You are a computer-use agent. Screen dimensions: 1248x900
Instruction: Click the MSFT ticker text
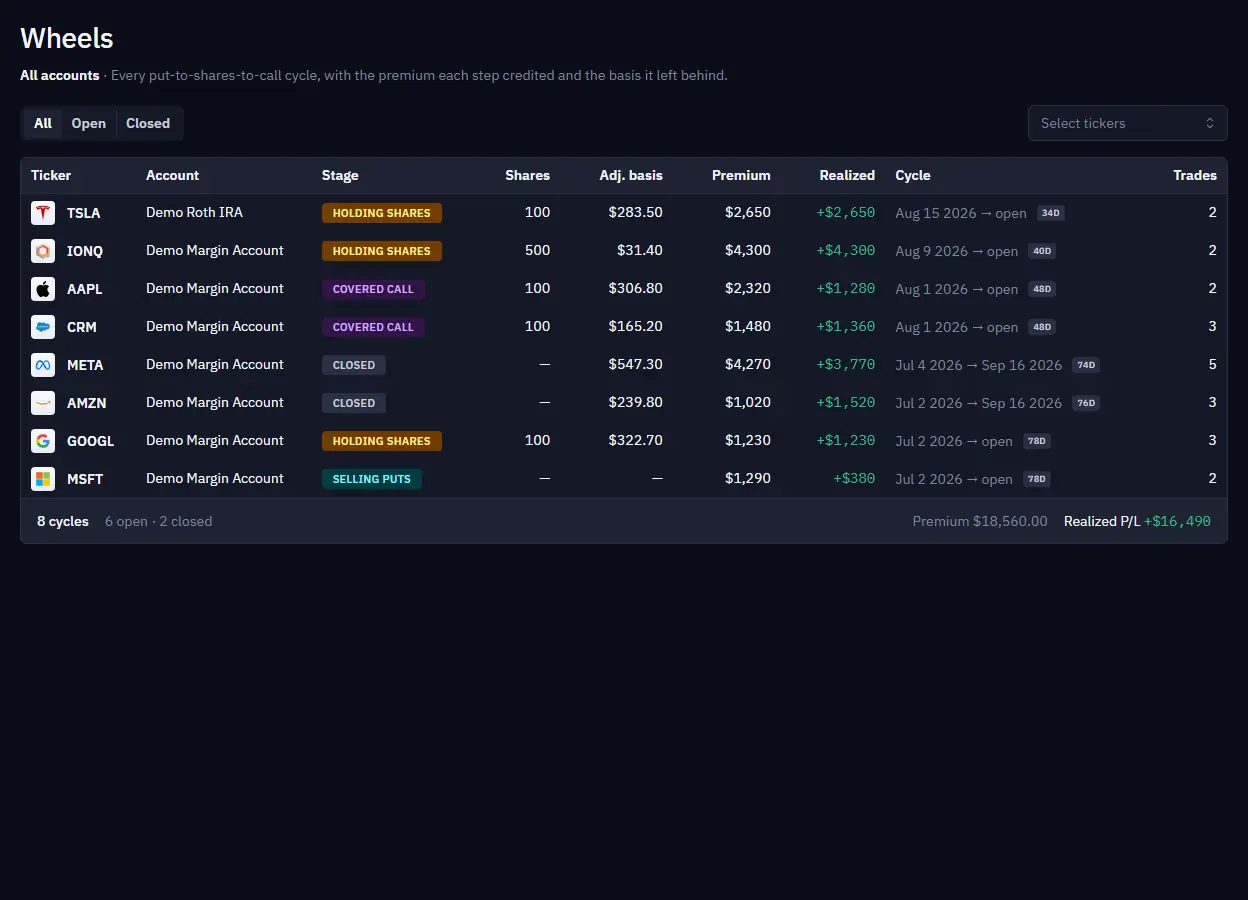click(x=85, y=479)
